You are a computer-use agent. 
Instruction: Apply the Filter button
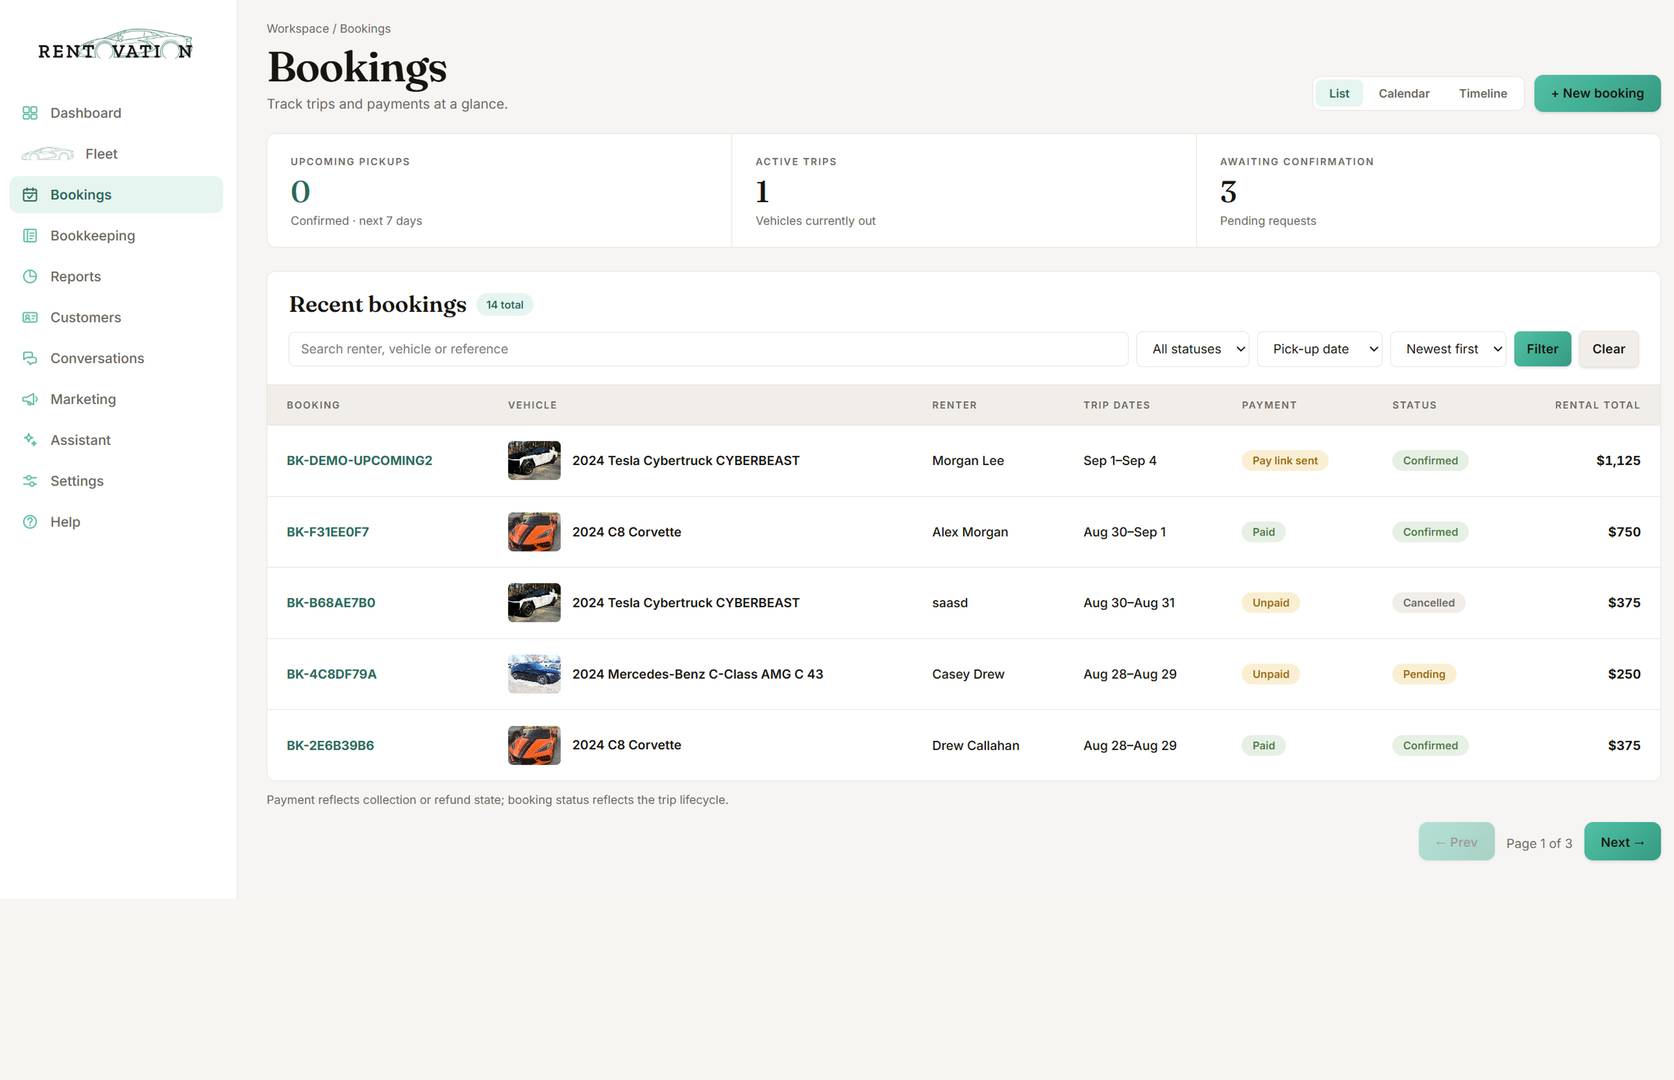[1542, 349]
